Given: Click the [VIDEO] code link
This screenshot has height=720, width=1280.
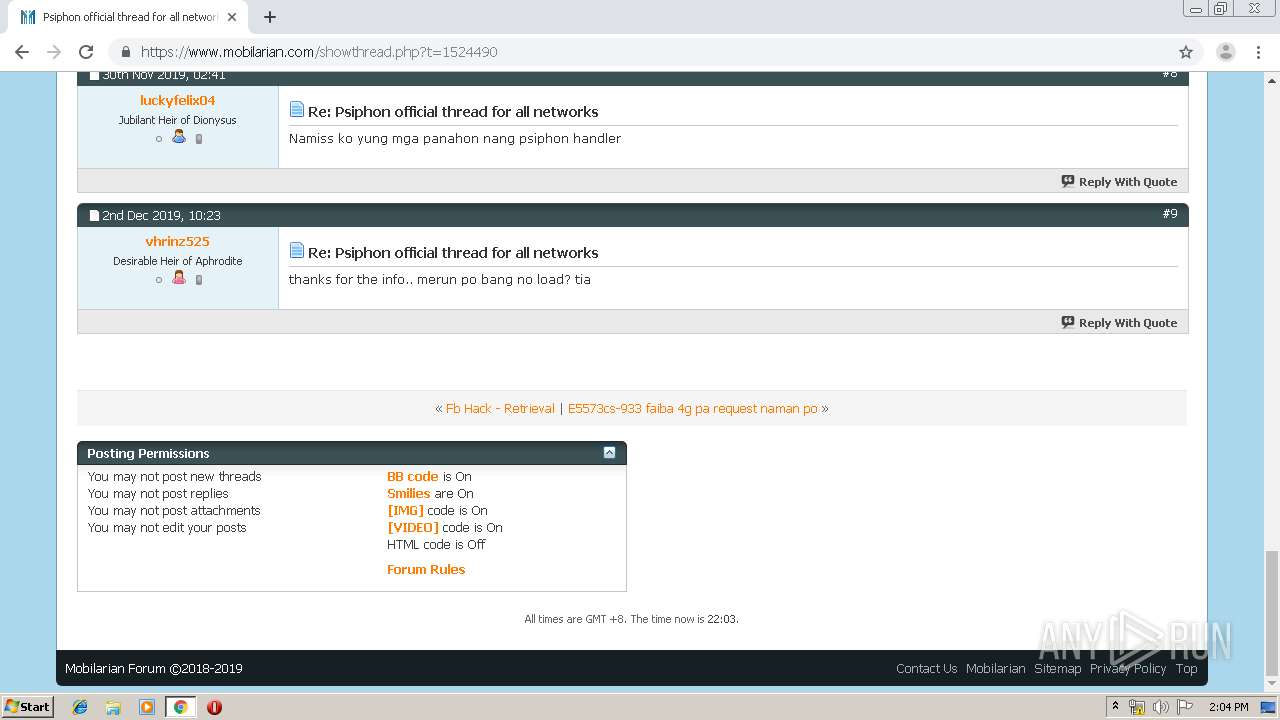Looking at the screenshot, I should pos(413,528).
